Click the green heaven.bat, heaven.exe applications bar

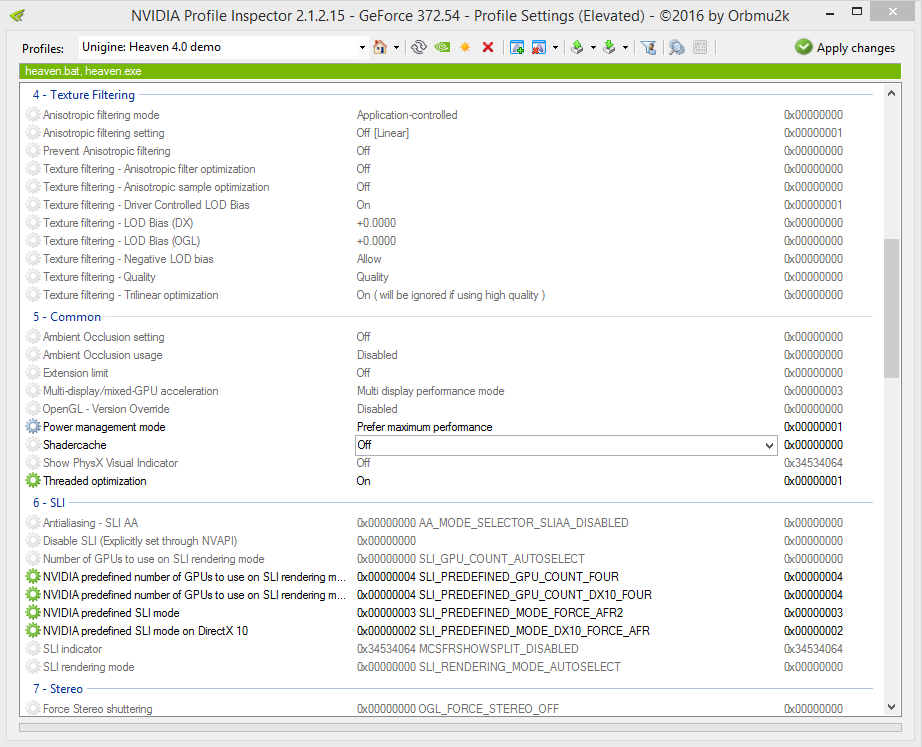tap(460, 71)
